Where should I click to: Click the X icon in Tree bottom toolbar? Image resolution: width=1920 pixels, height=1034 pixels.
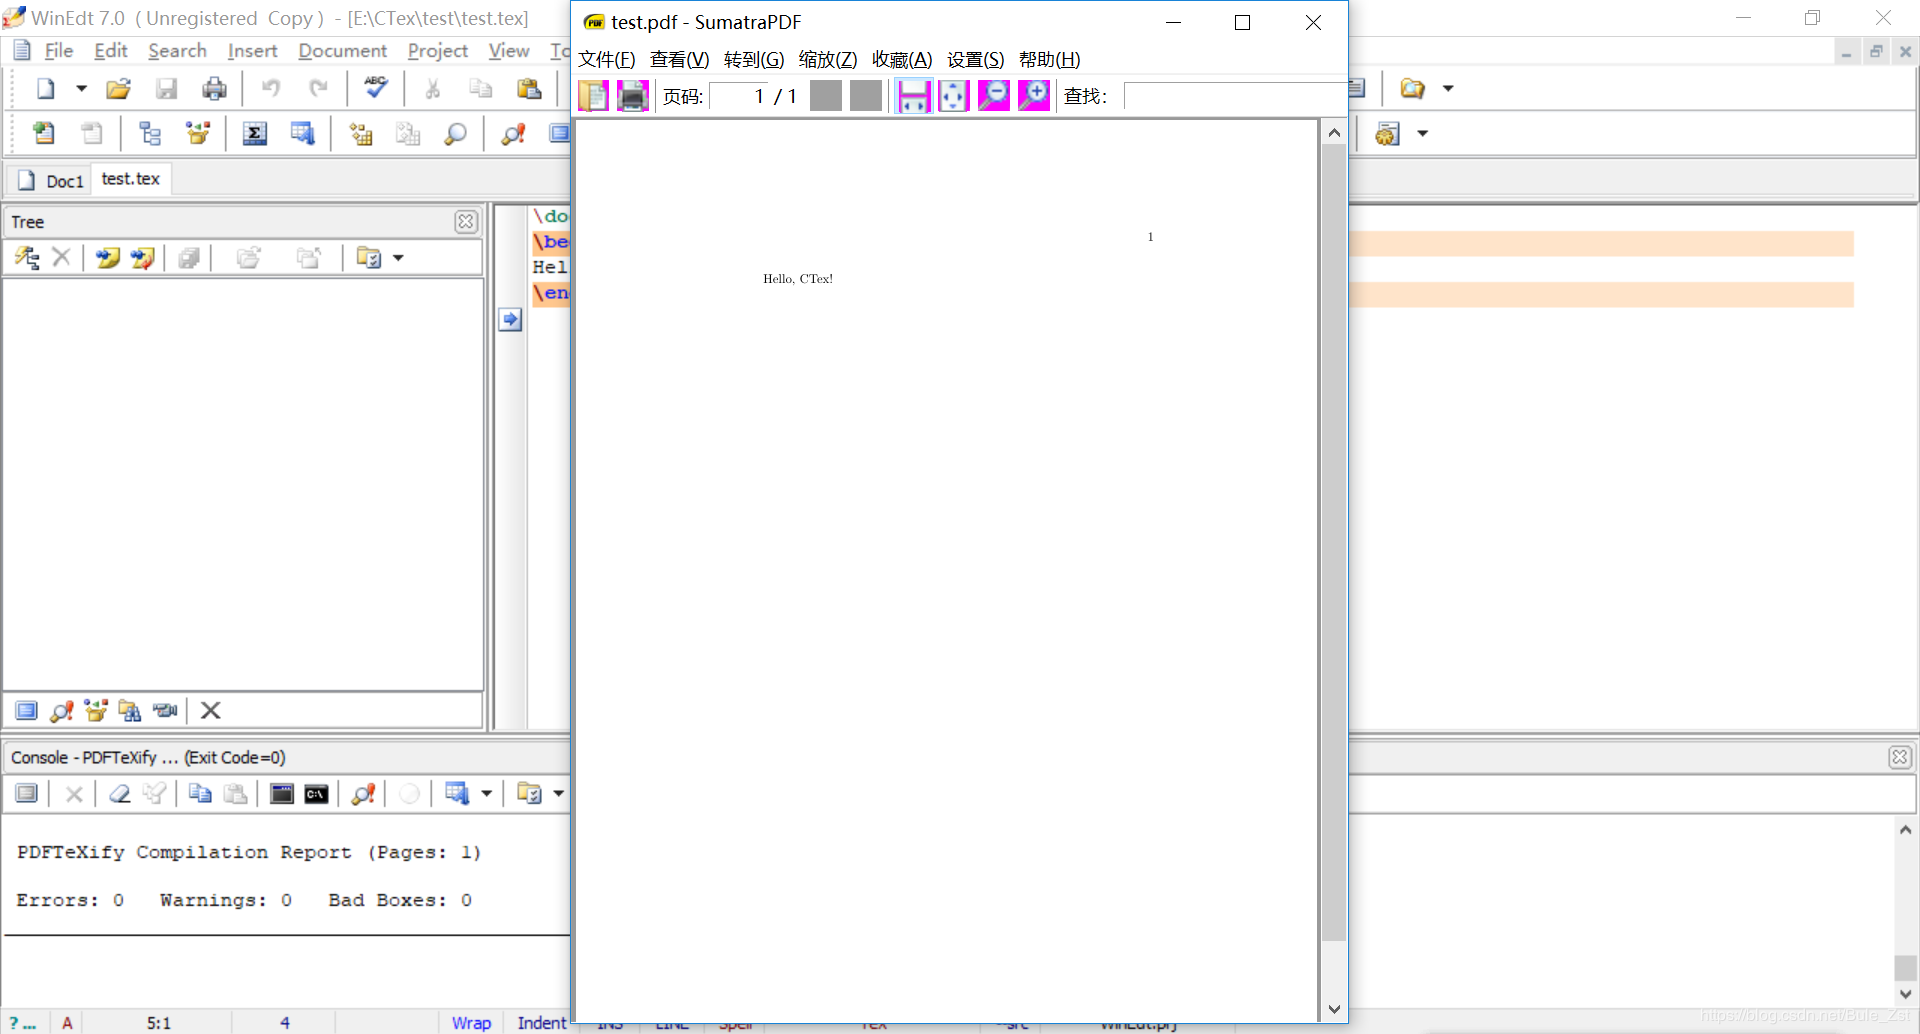click(210, 711)
